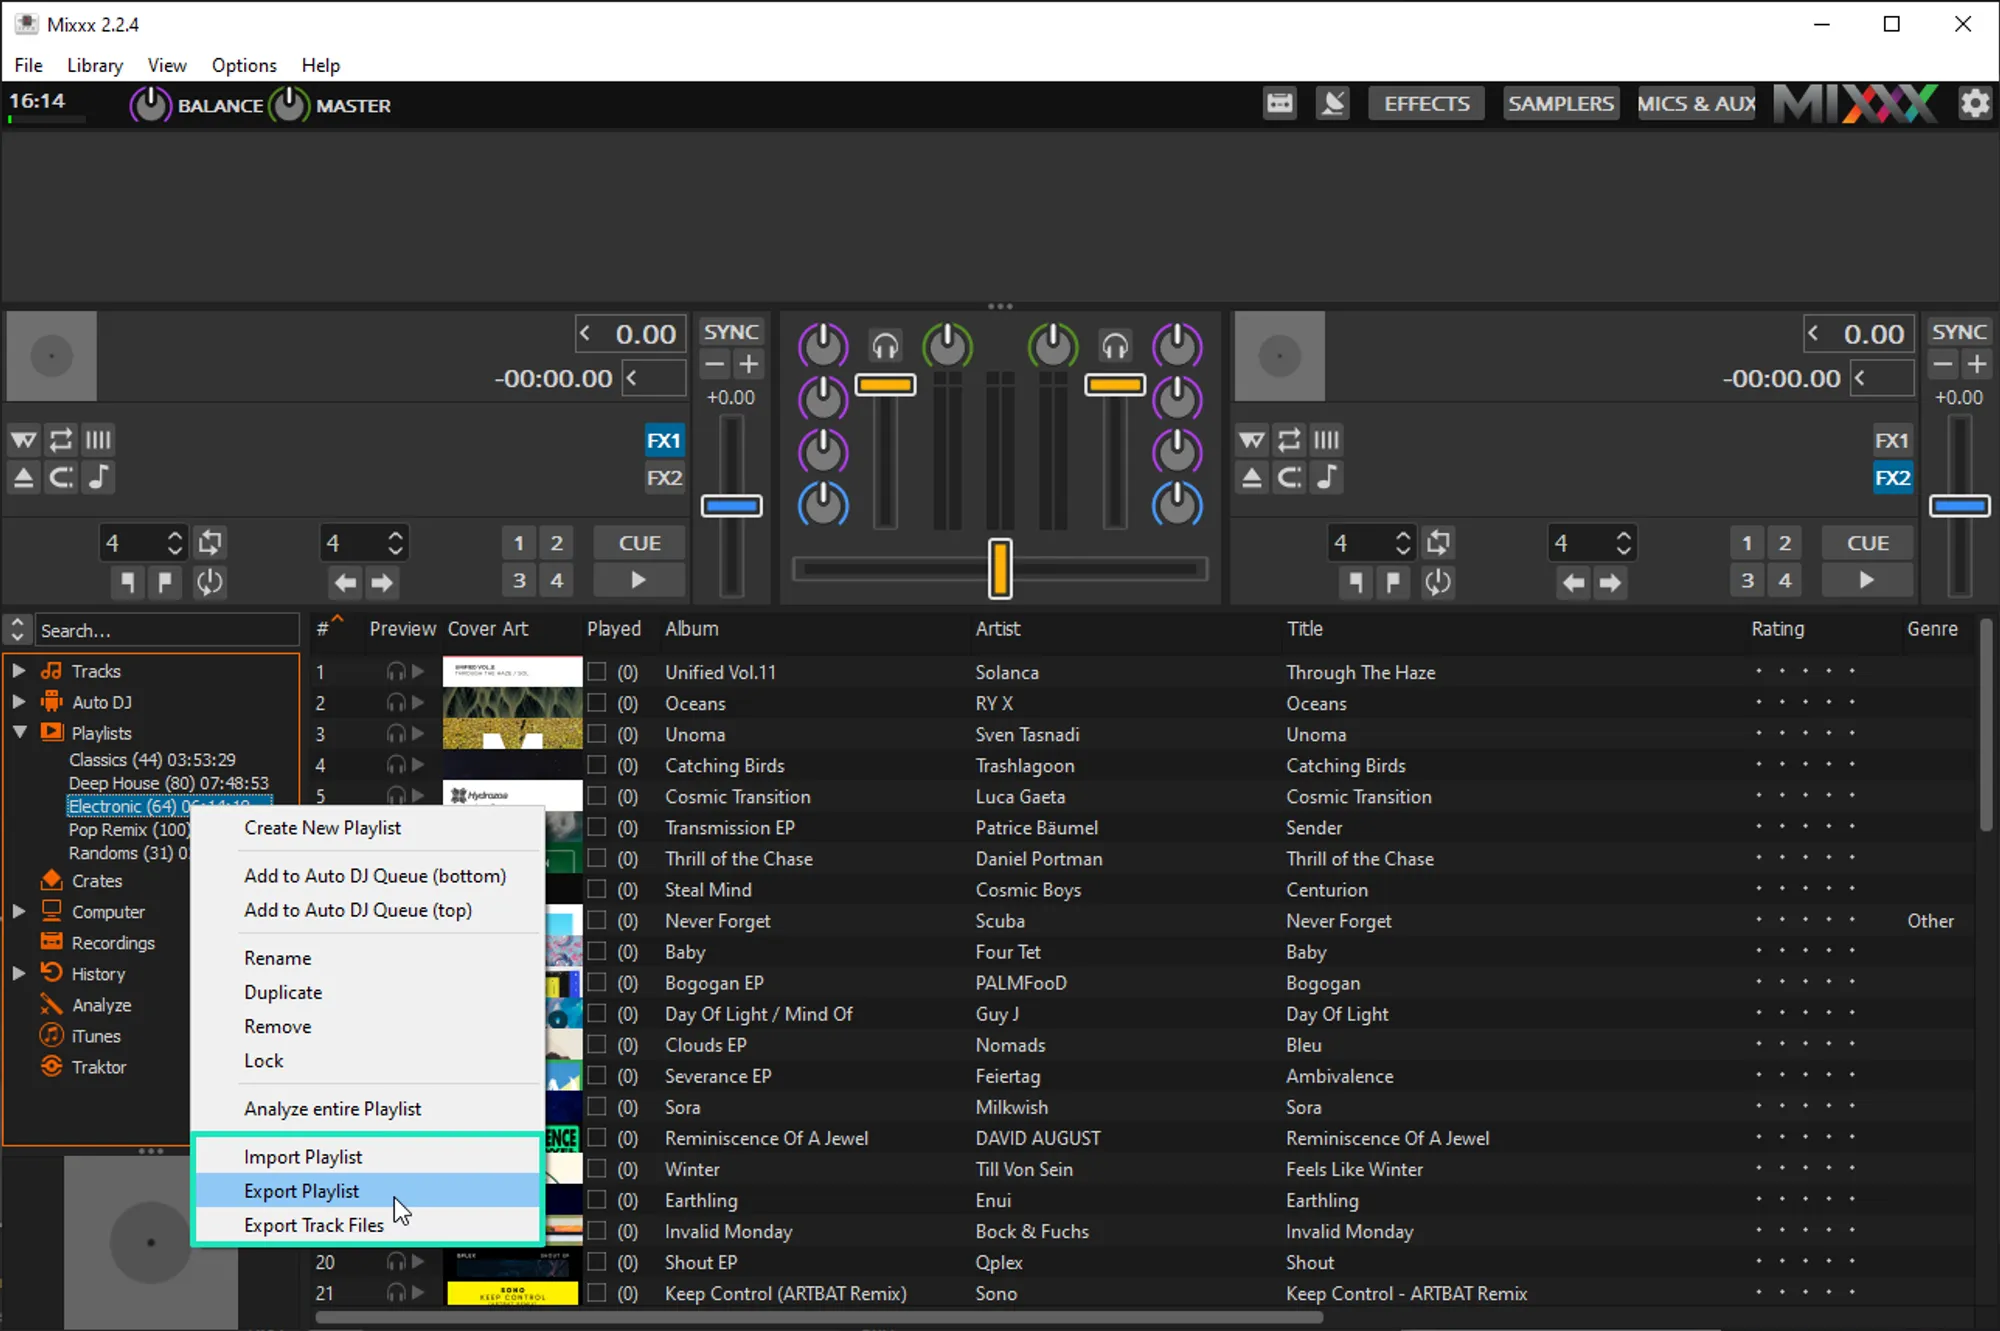Choose Export Playlist from context menu

click(302, 1191)
